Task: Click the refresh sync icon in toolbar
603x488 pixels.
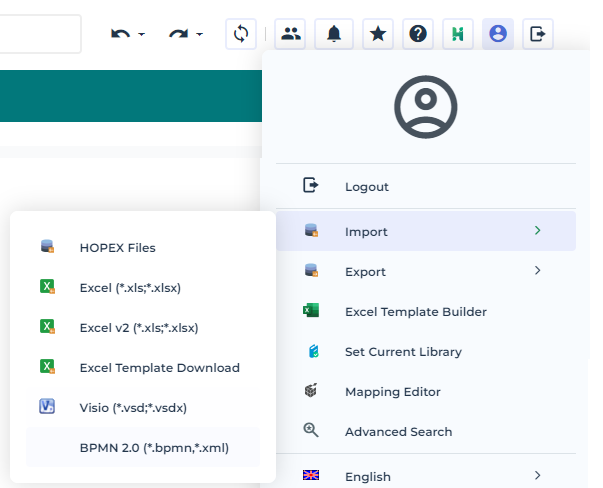Action: [240, 34]
